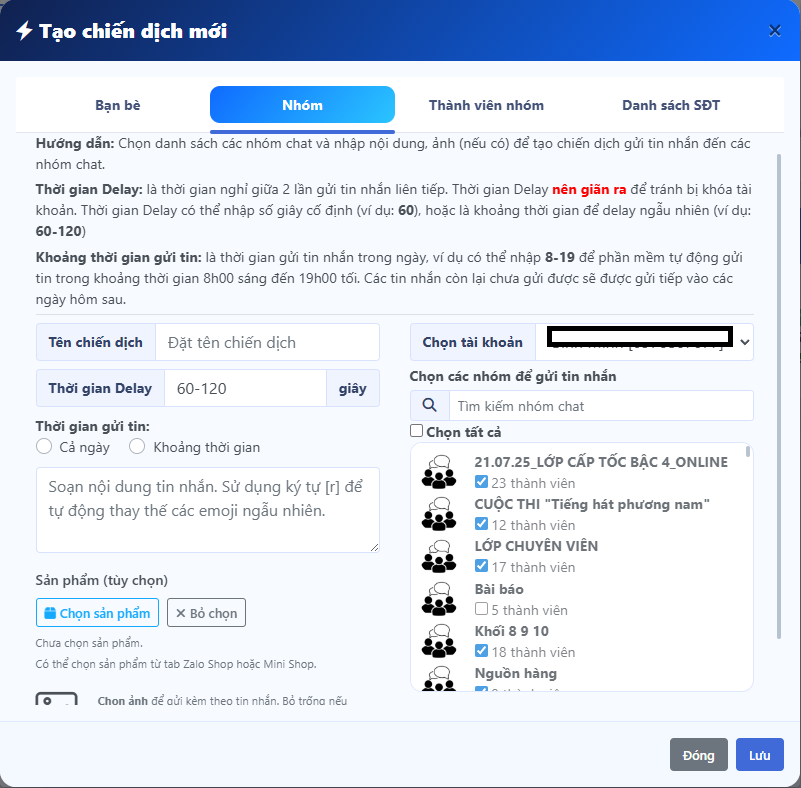Go to the Danh sách SĐT tab

pos(670,105)
